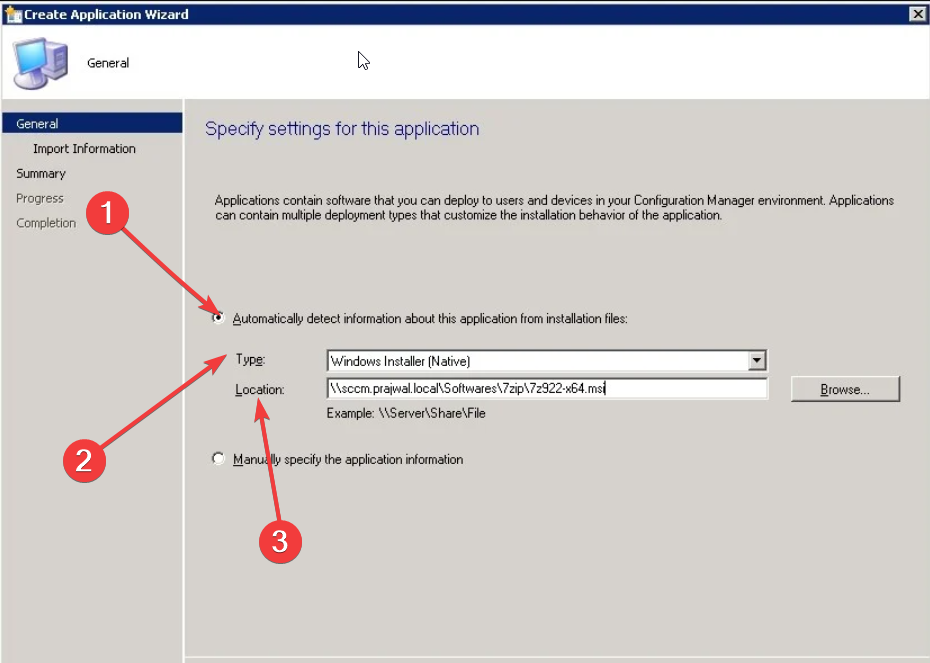The height and width of the screenshot is (663, 930).
Task: Open the Type dropdown arrow
Action: (x=757, y=361)
